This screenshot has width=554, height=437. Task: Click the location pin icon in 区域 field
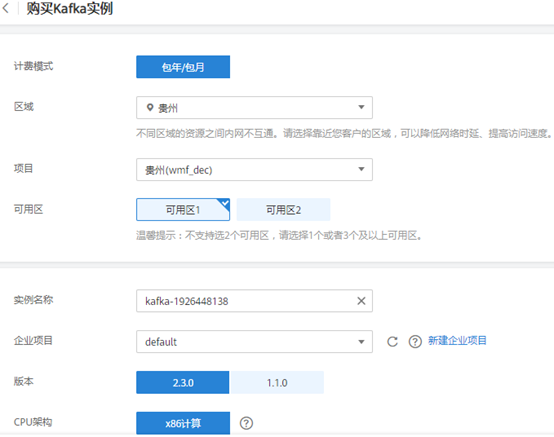[x=150, y=107]
